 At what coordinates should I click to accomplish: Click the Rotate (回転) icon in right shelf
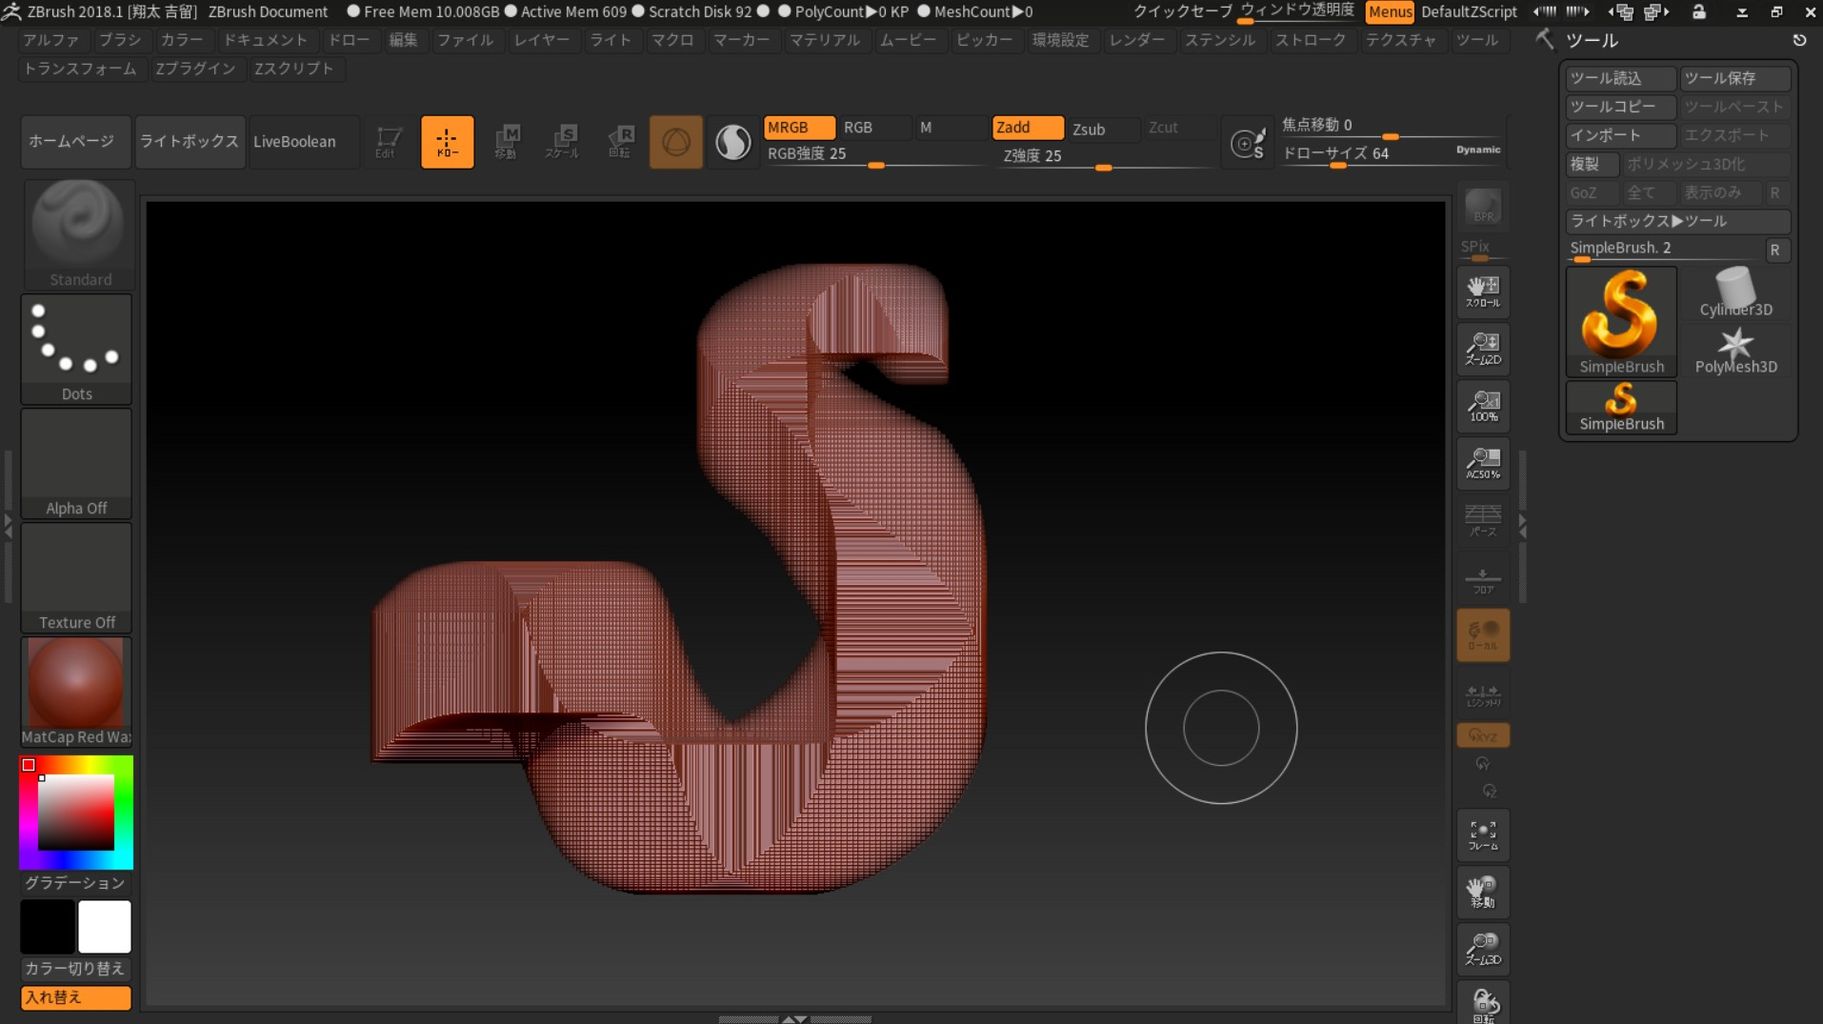pos(1483,1004)
